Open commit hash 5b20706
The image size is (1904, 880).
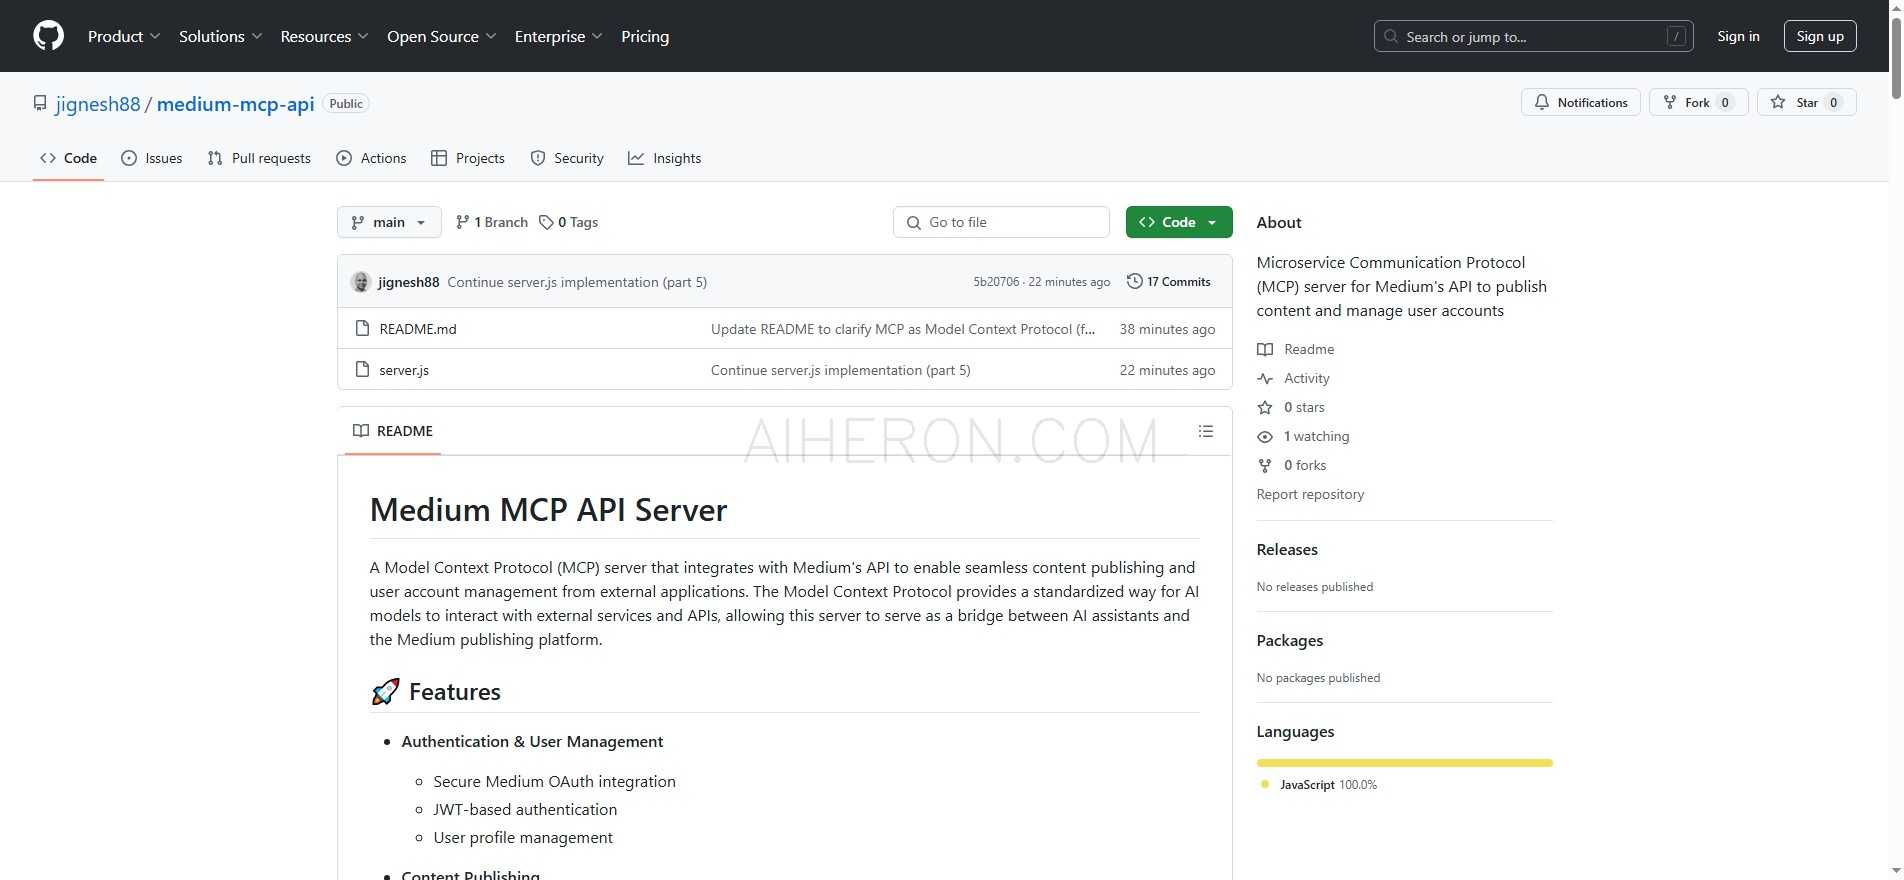coord(996,282)
